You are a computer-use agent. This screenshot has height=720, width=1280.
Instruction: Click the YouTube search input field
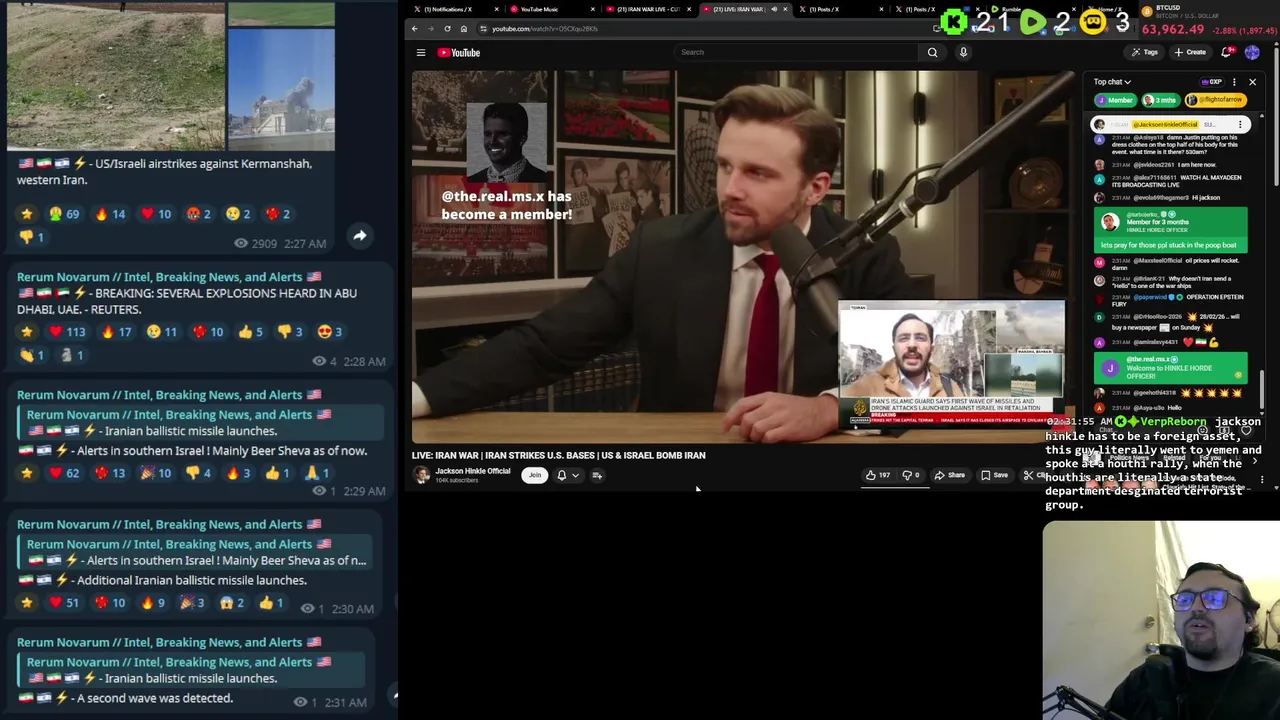tap(796, 52)
